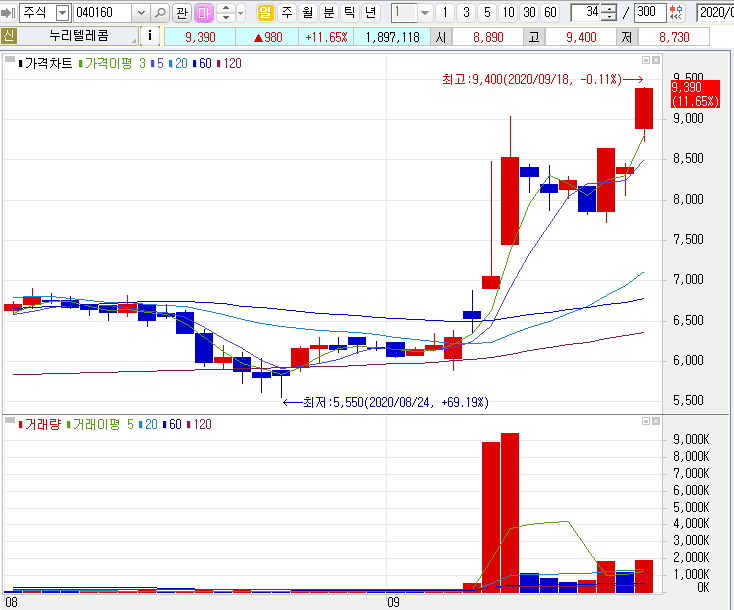This screenshot has height=610, width=734.
Task: Click the magnifier stock search icon
Action: 160,13
